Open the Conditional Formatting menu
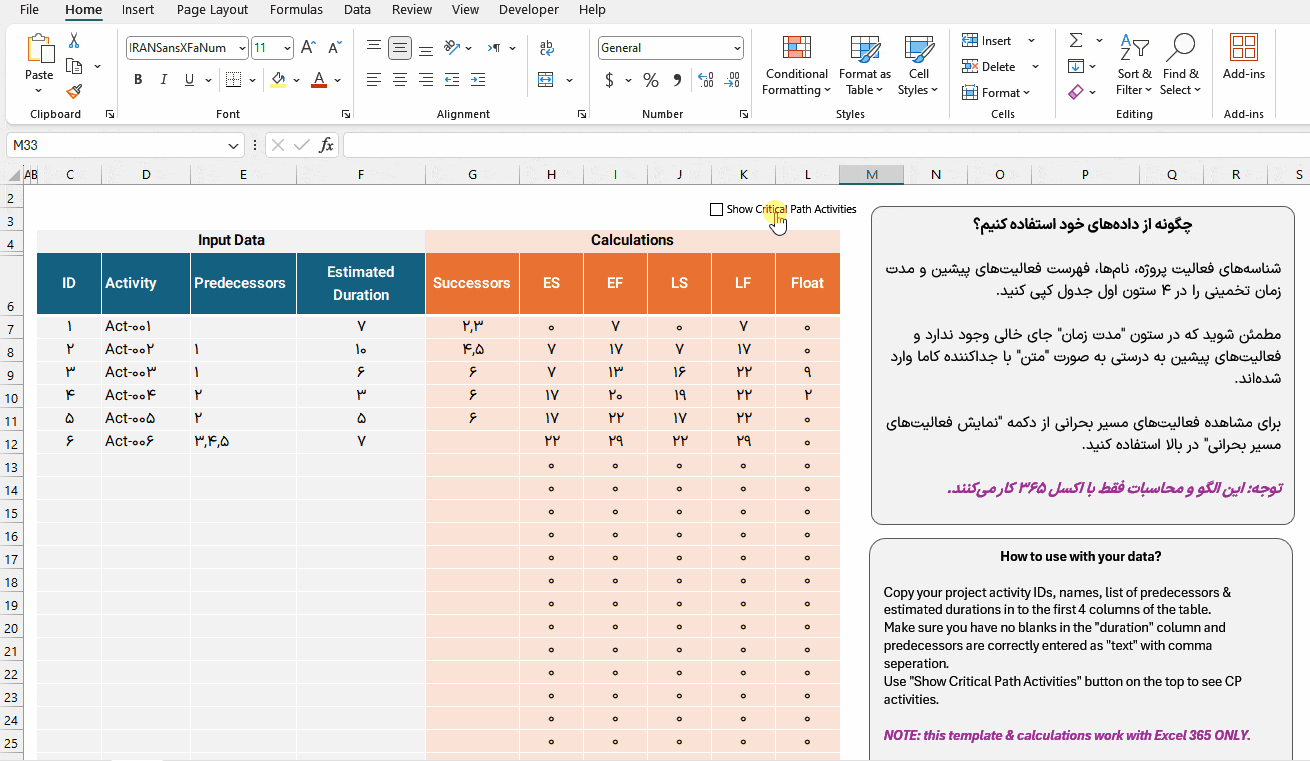This screenshot has width=1310, height=761. [x=797, y=66]
